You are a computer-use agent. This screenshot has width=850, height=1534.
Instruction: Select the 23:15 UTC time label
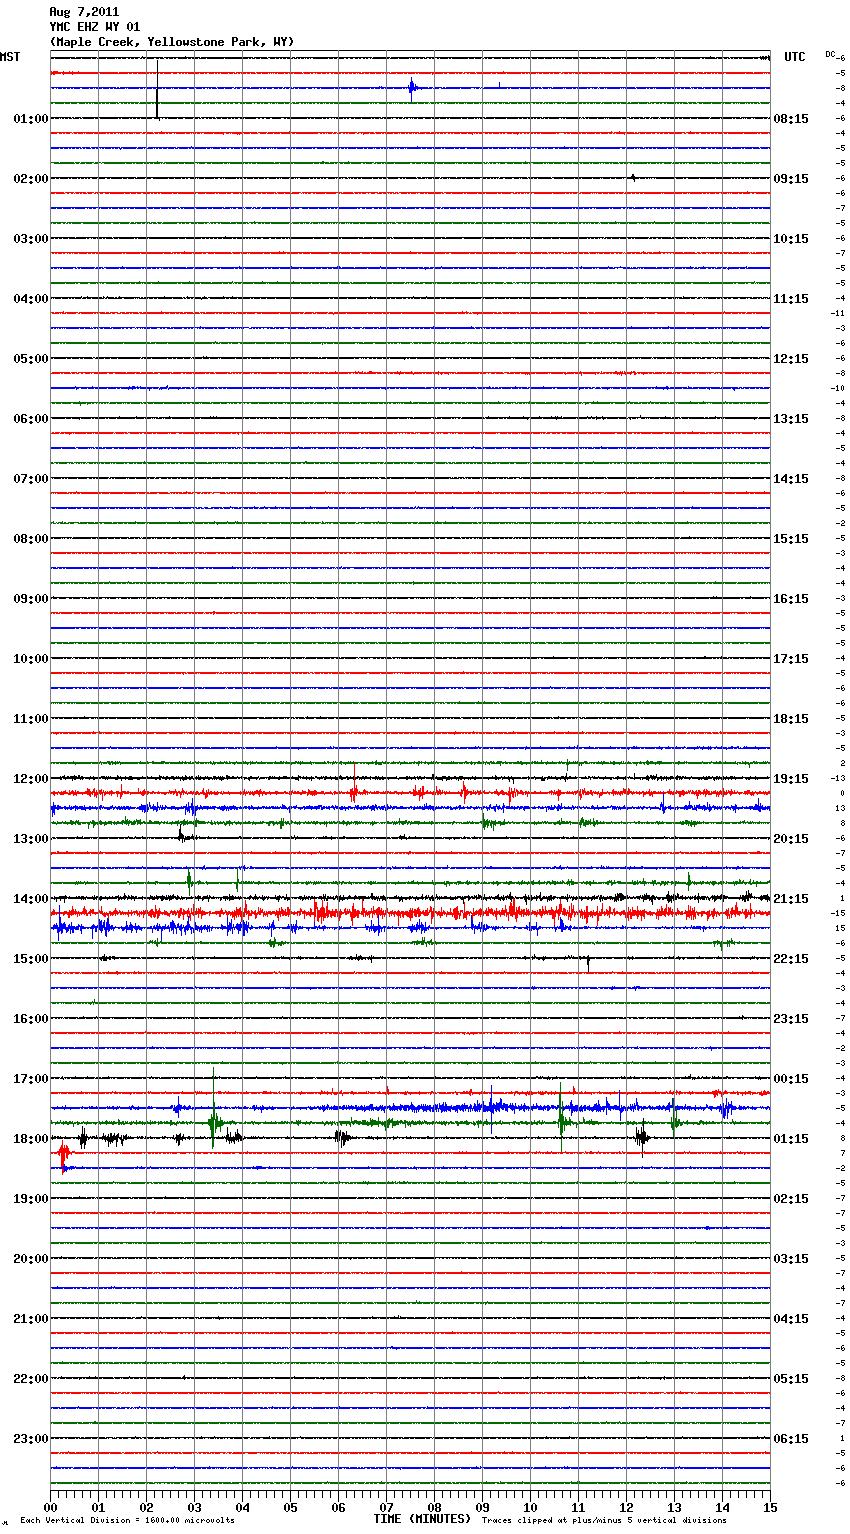pyautogui.click(x=791, y=1019)
